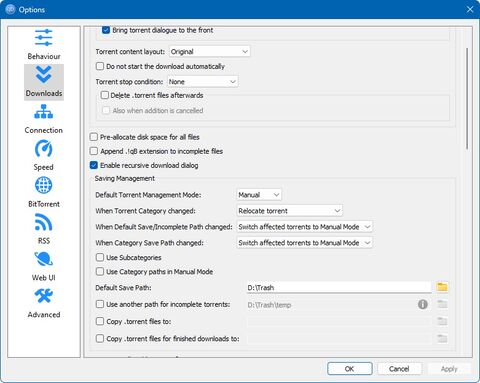Browse folder for Default Save Path
Image resolution: width=480 pixels, height=383 pixels.
[442, 287]
